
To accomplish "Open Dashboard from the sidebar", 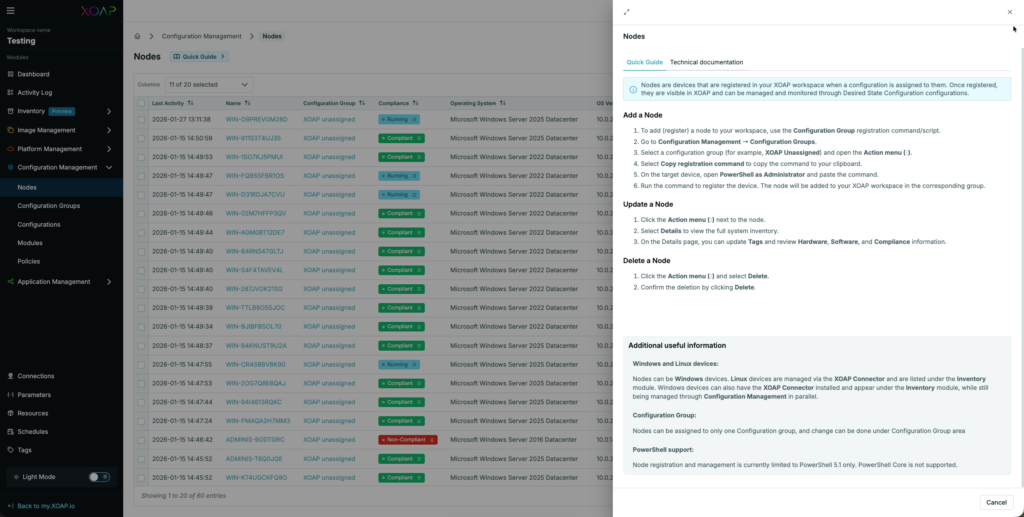I will click(x=33, y=74).
